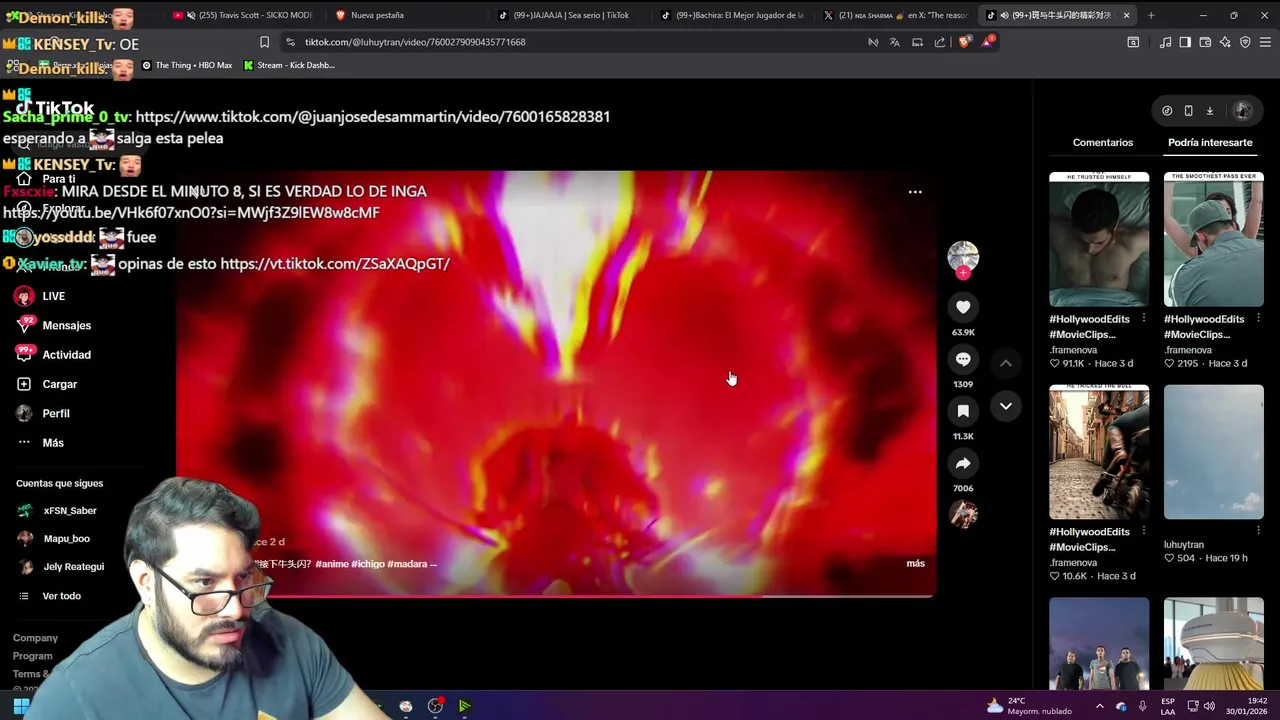Open the Brave Shields lion icon
The width and height of the screenshot is (1280, 720).
pyautogui.click(x=964, y=42)
